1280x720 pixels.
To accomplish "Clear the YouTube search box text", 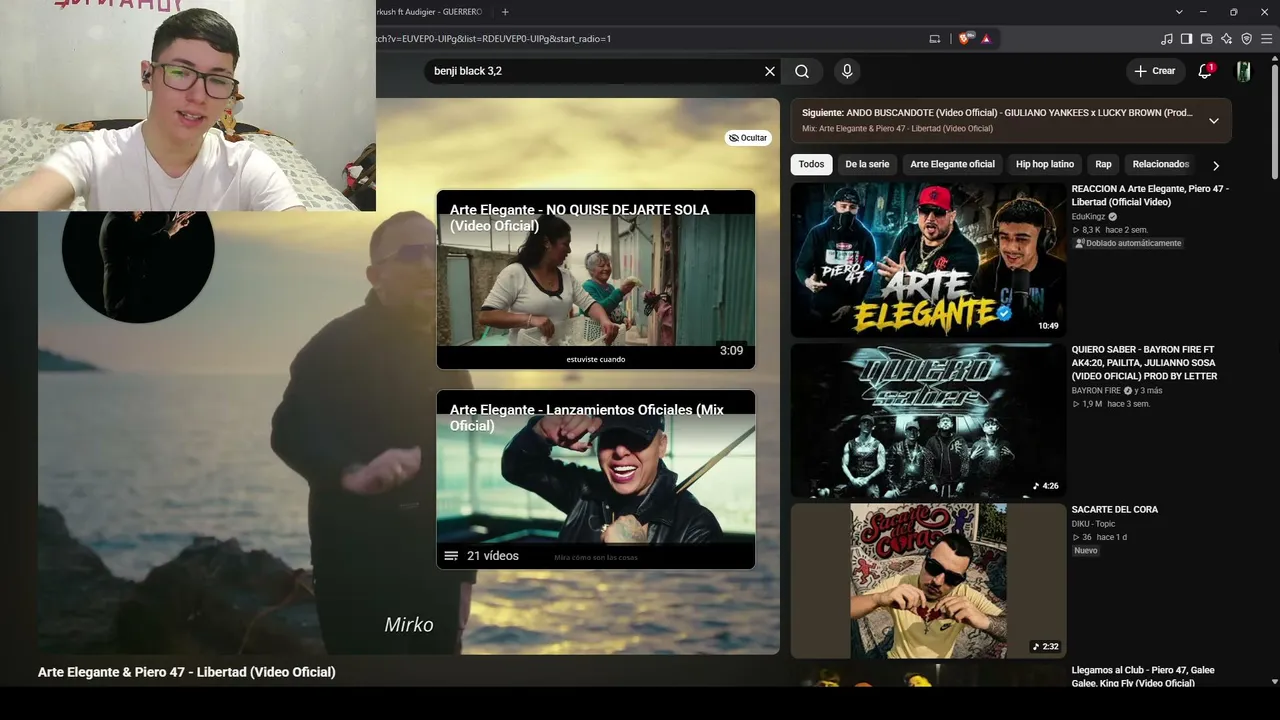I will coord(770,71).
